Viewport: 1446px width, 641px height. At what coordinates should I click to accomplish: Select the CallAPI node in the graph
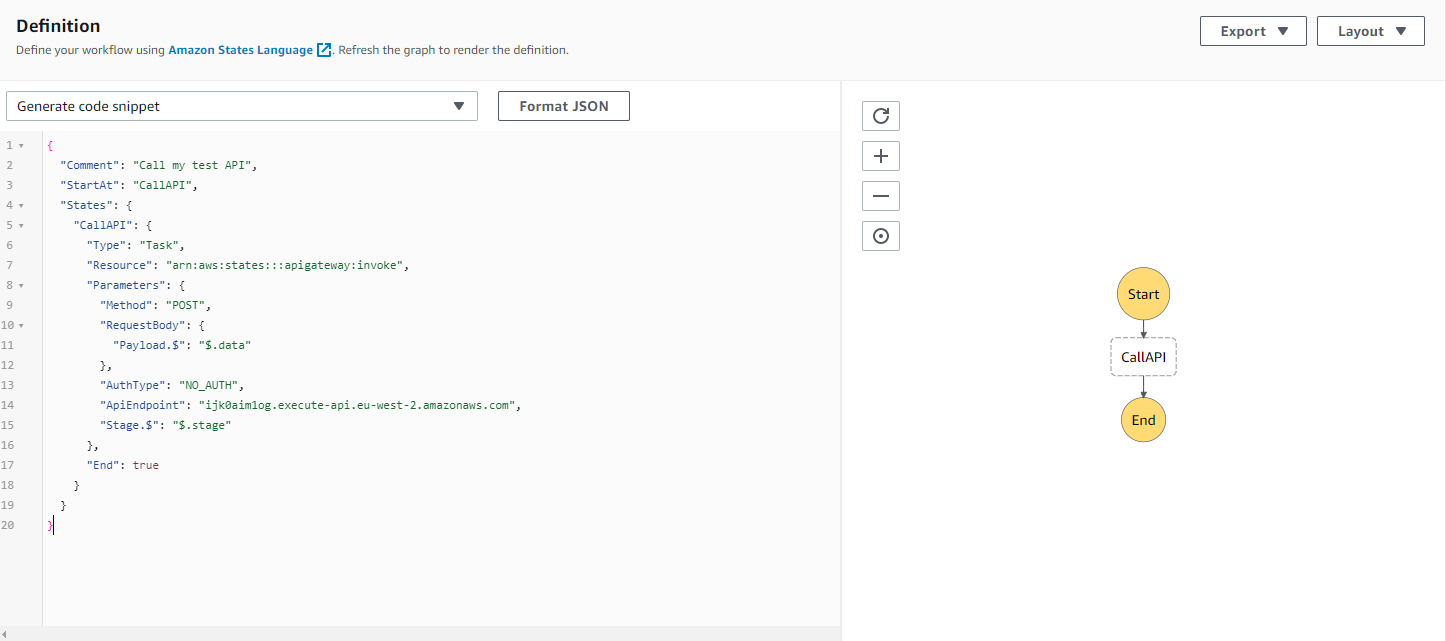pos(1143,356)
